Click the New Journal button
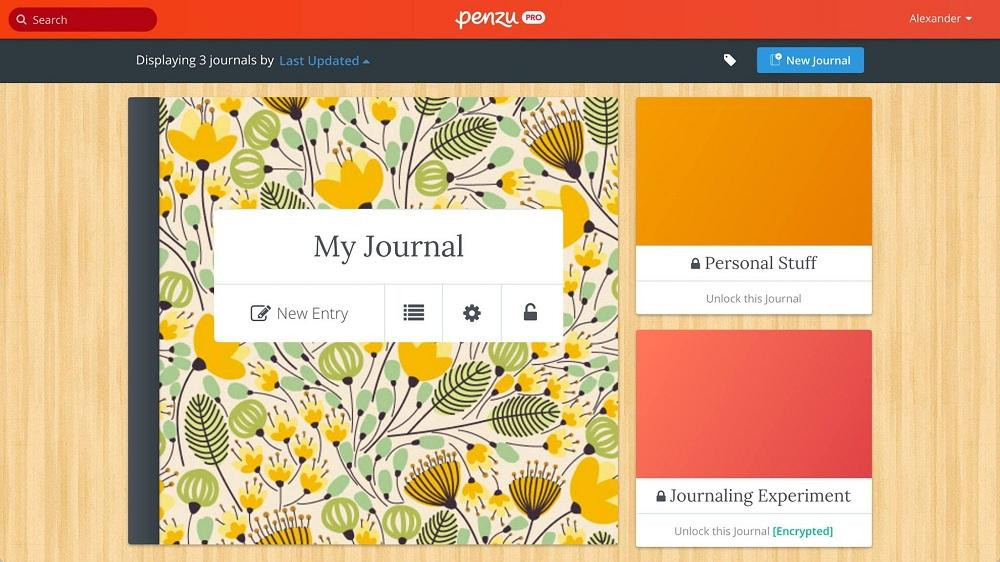The image size is (1000, 562). pos(810,60)
